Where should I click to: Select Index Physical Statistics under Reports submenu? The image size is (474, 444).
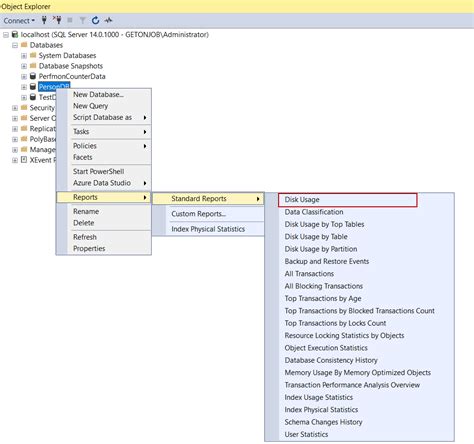[x=208, y=229]
